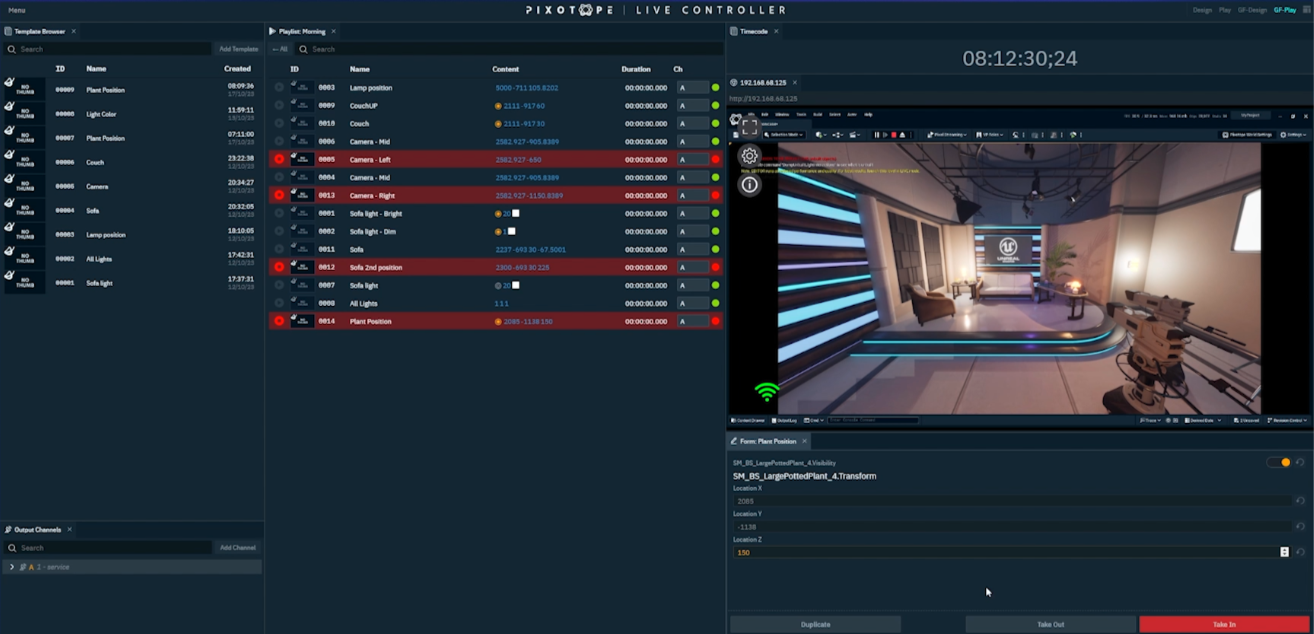1314x634 pixels.
Task: Click the red on-air circle for Camera - Right
Action: [x=279, y=196]
